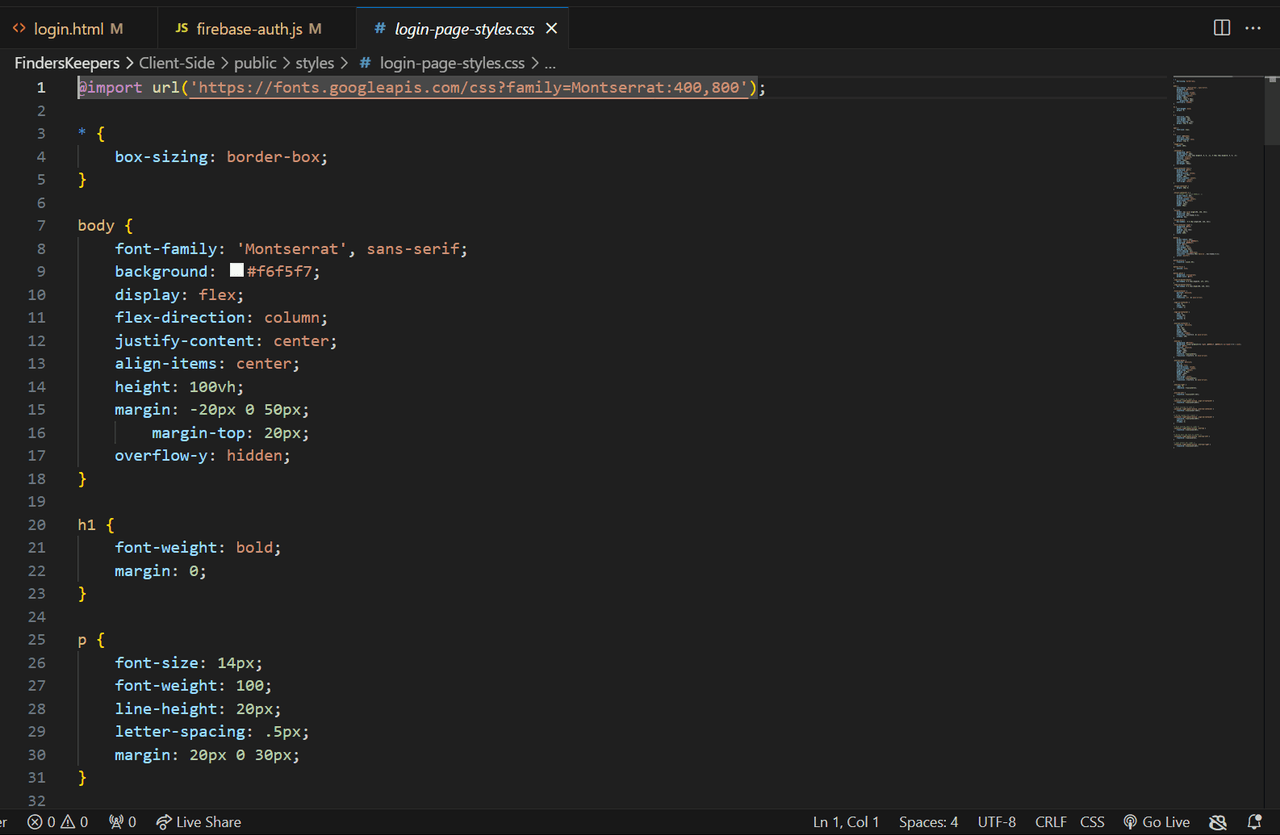
Task: Launch Go Live server from status bar
Action: [x=1156, y=822]
